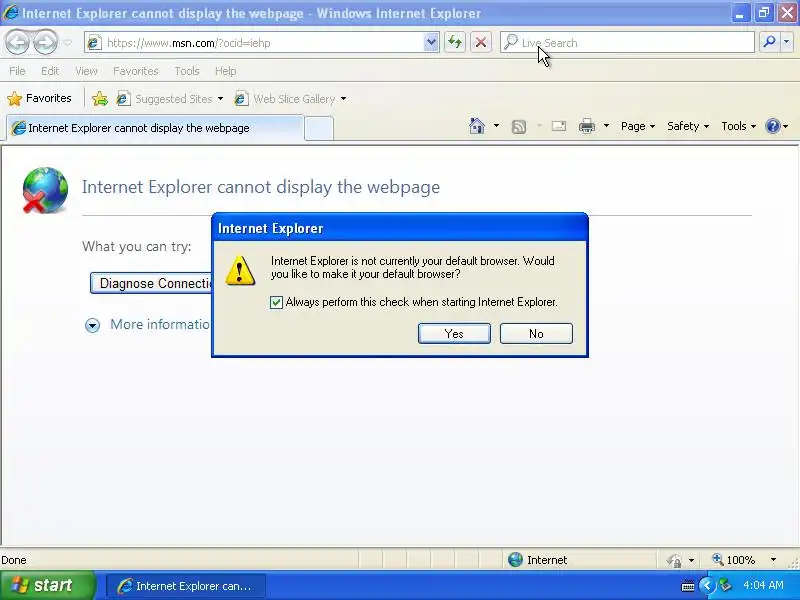Click the globe with red X error icon
The image size is (800, 600).
point(45,190)
